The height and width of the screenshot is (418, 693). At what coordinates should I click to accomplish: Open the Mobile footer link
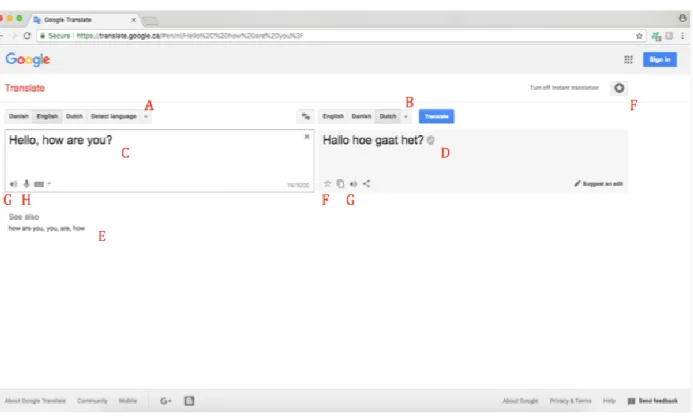coord(128,401)
